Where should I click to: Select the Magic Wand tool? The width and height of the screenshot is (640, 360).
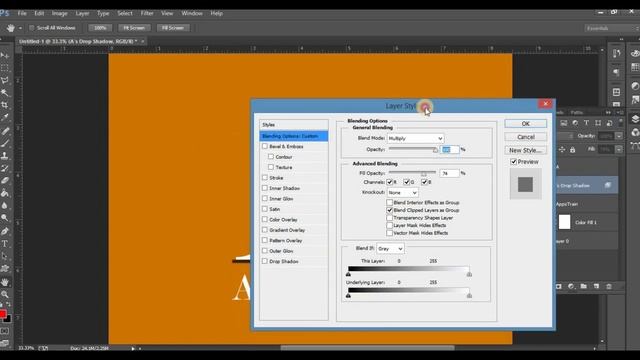click(5, 93)
